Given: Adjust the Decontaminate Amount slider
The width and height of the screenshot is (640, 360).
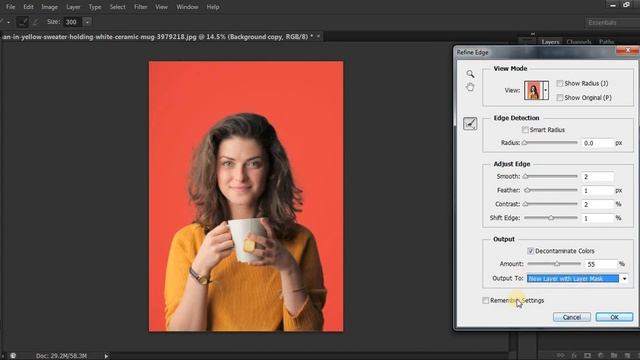Looking at the screenshot, I should click(x=557, y=264).
